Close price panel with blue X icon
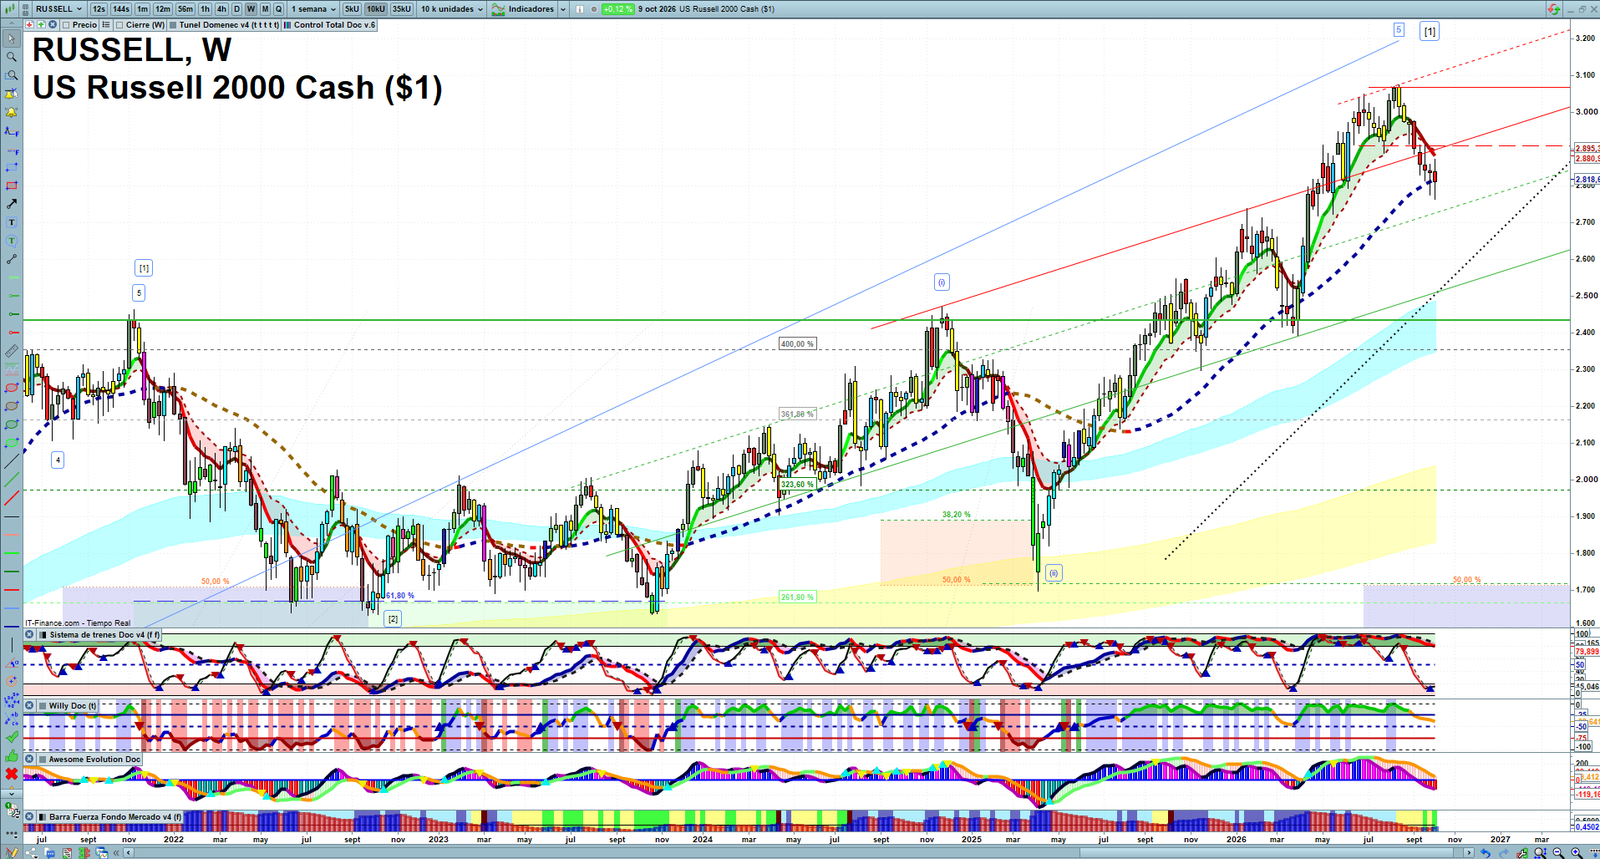Viewport: 1600px width, 859px height. 51,25
